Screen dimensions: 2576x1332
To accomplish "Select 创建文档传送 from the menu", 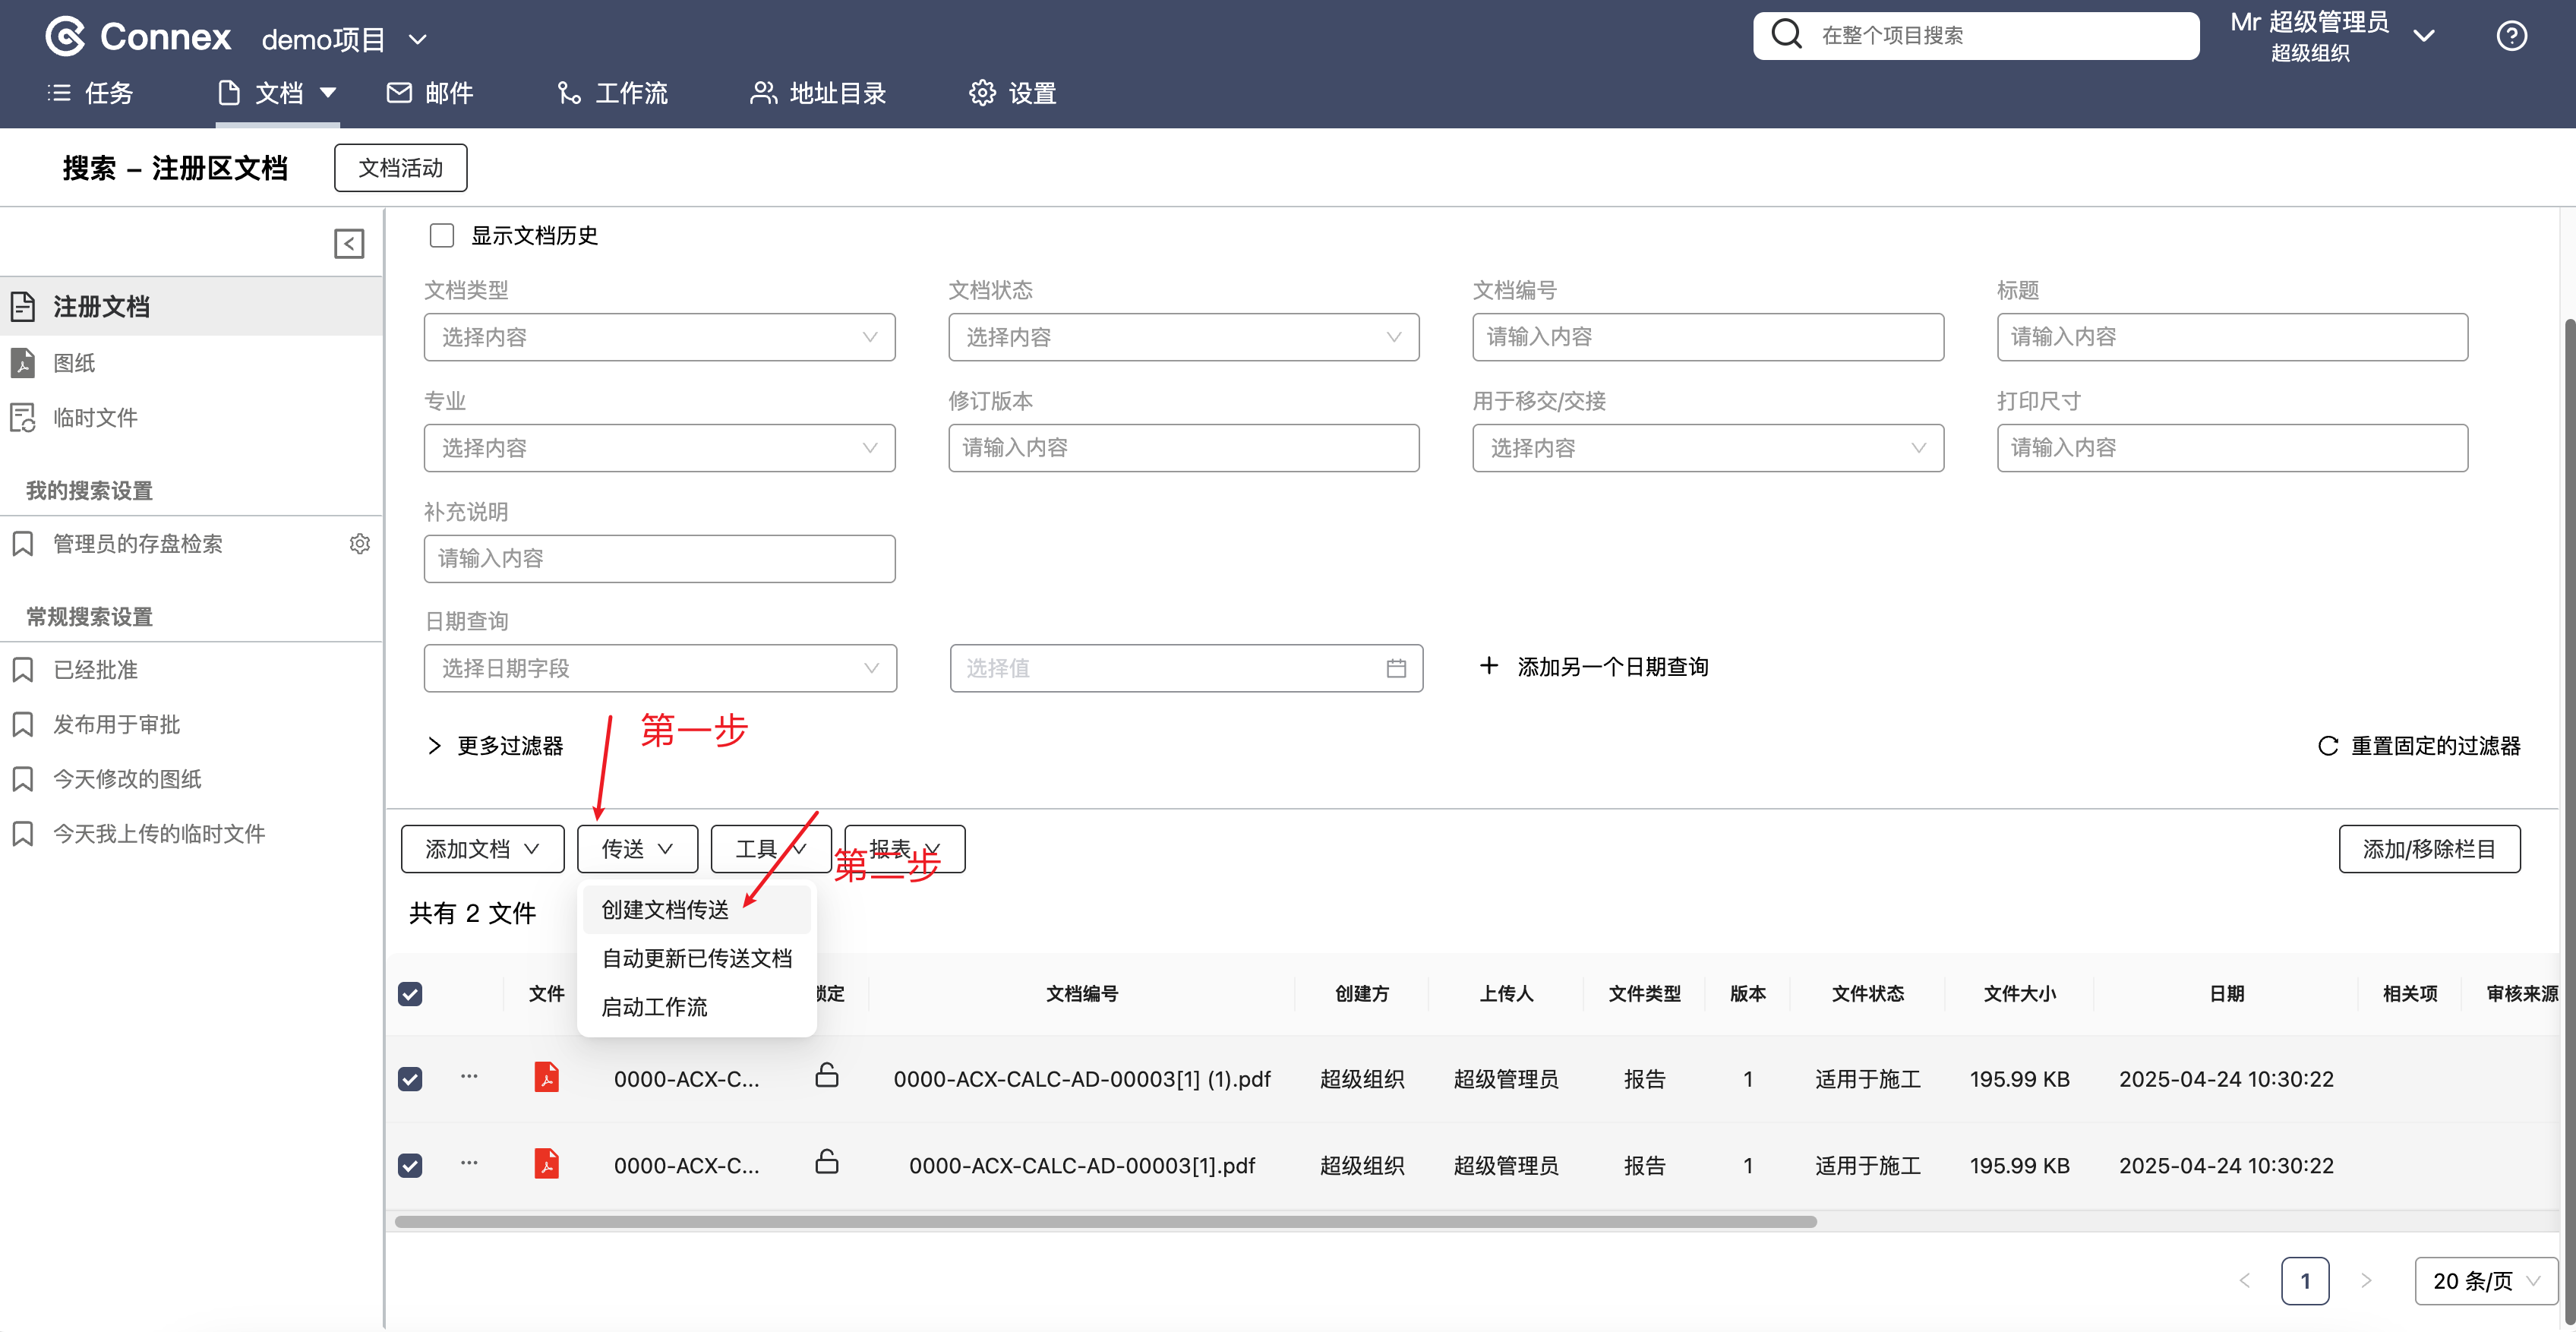I will pyautogui.click(x=665, y=909).
